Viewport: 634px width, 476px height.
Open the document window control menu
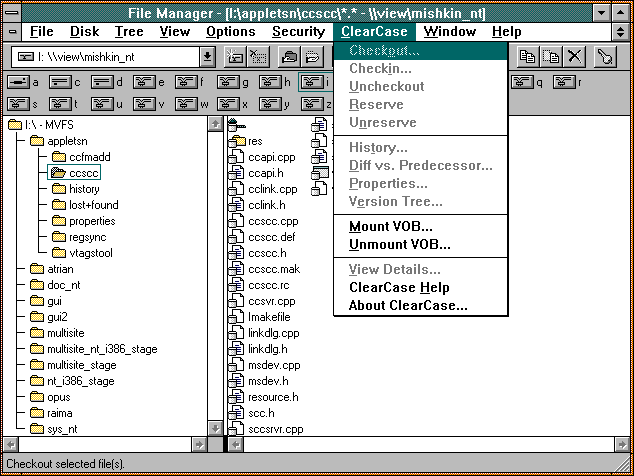(13, 32)
